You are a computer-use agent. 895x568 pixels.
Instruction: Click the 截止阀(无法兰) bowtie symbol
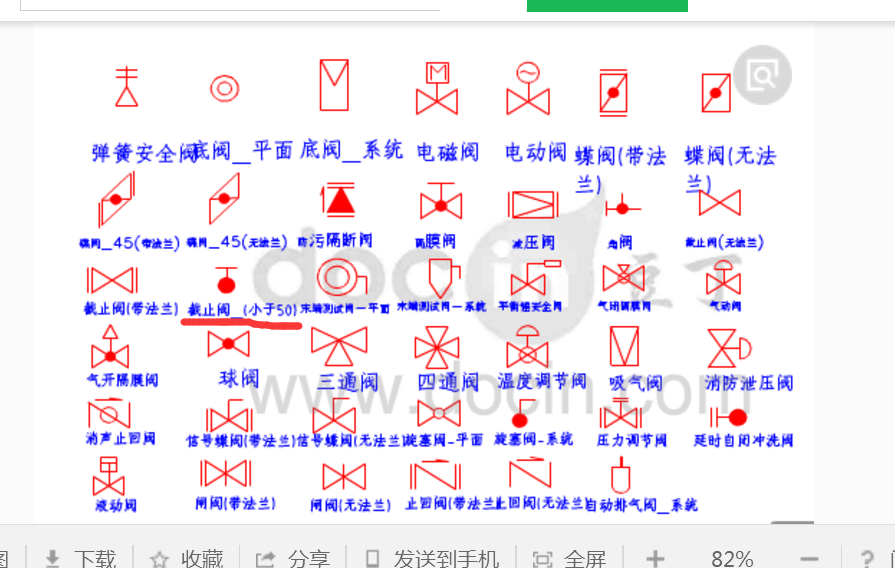pyautogui.click(x=720, y=203)
